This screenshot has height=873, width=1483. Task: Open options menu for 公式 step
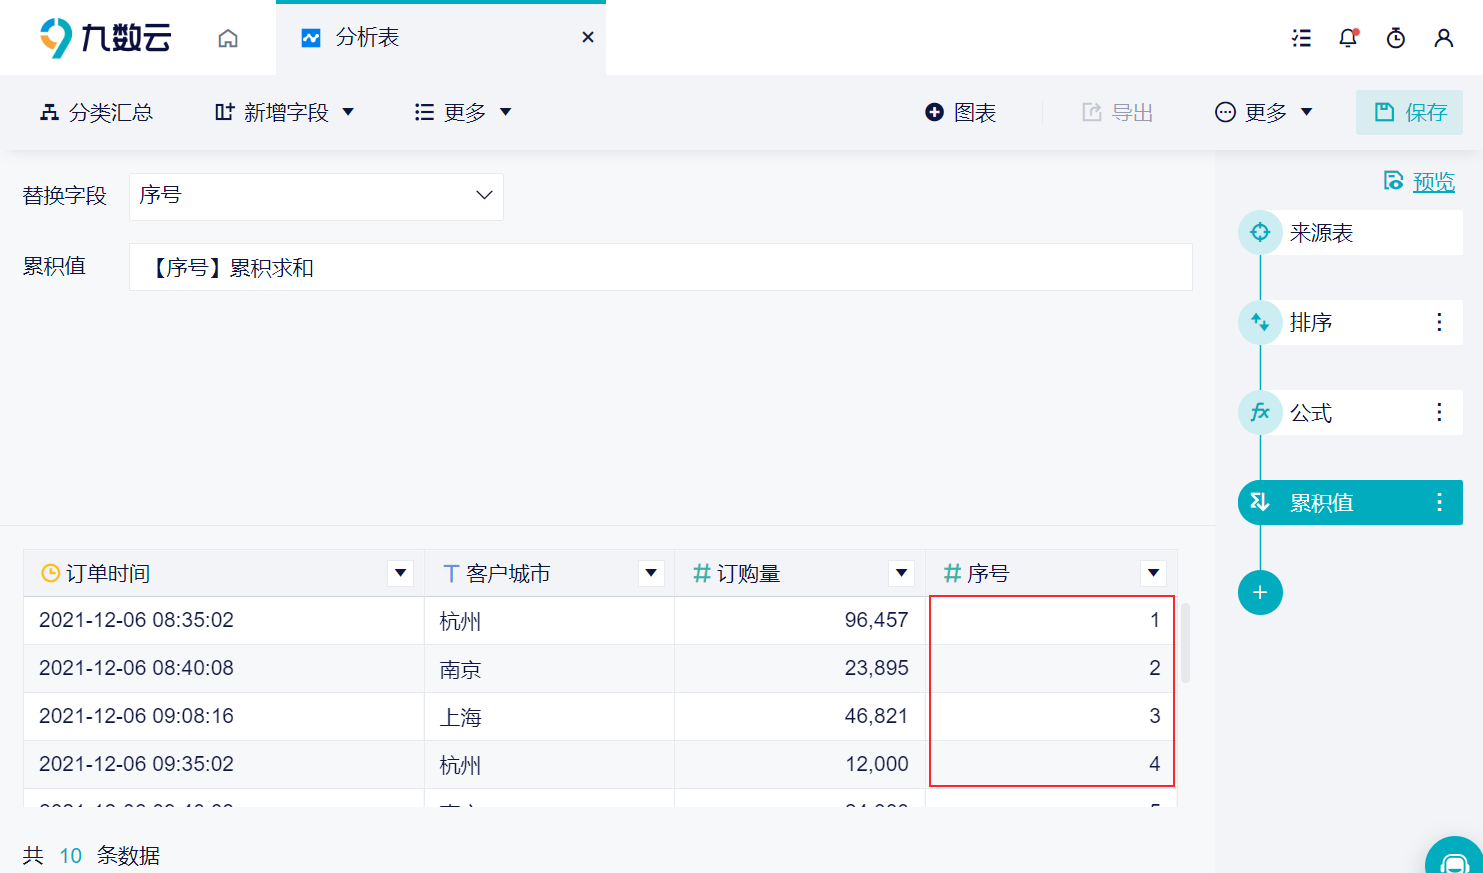1439,412
